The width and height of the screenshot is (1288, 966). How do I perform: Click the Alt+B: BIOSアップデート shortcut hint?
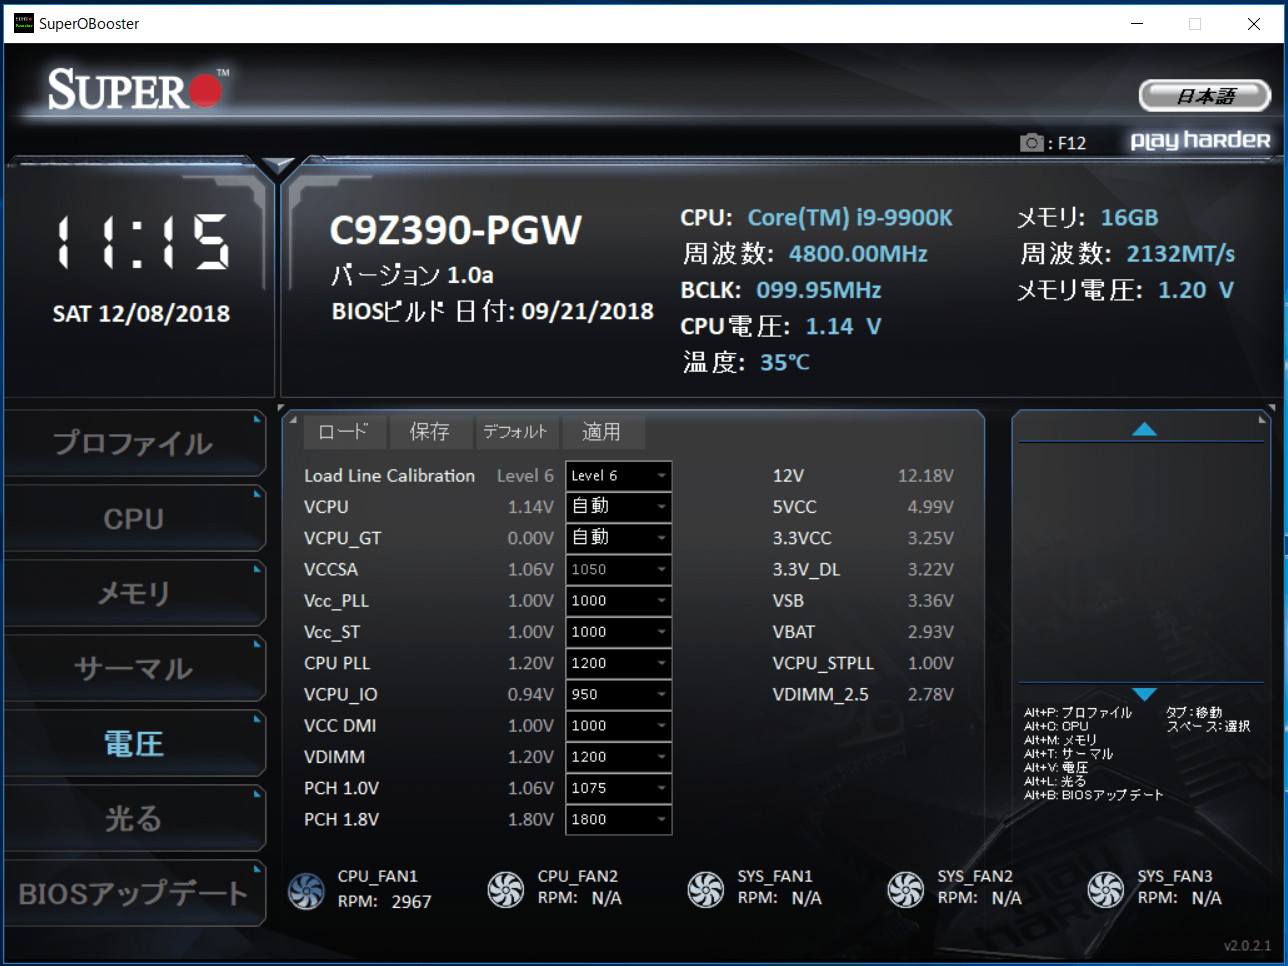(x=1094, y=795)
